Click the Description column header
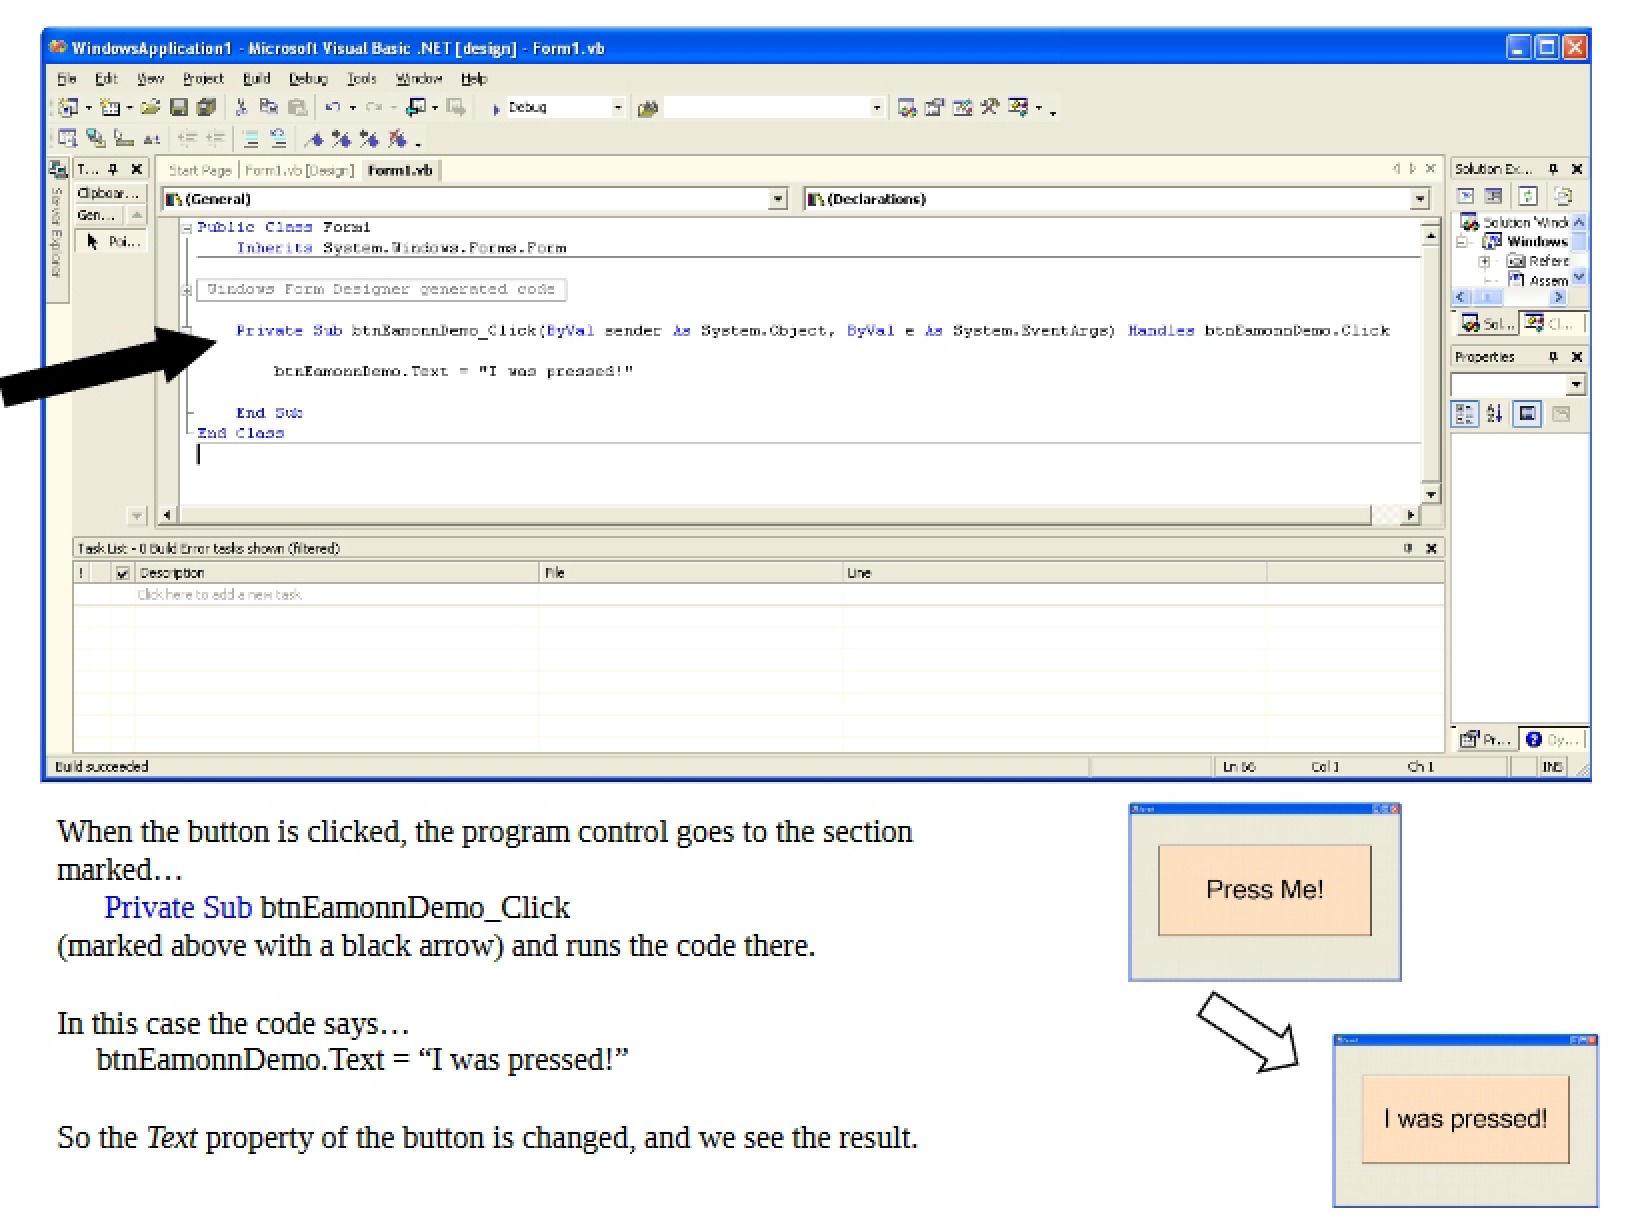The image size is (1640, 1230). pos(337,573)
